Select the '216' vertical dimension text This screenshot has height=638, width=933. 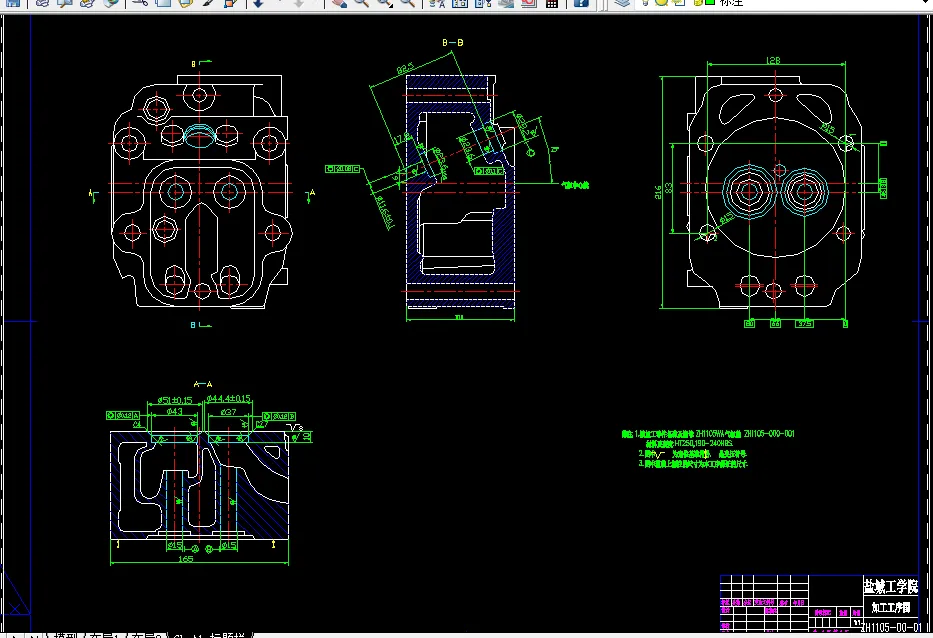tap(658, 192)
